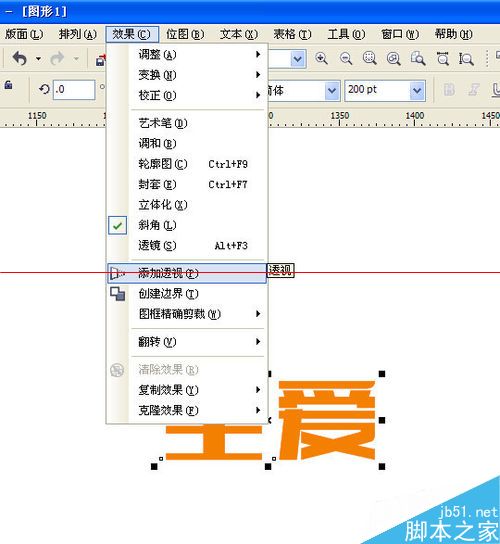500x544 pixels.
Task: Open the undo history dropdown arrow
Action: click(38, 59)
